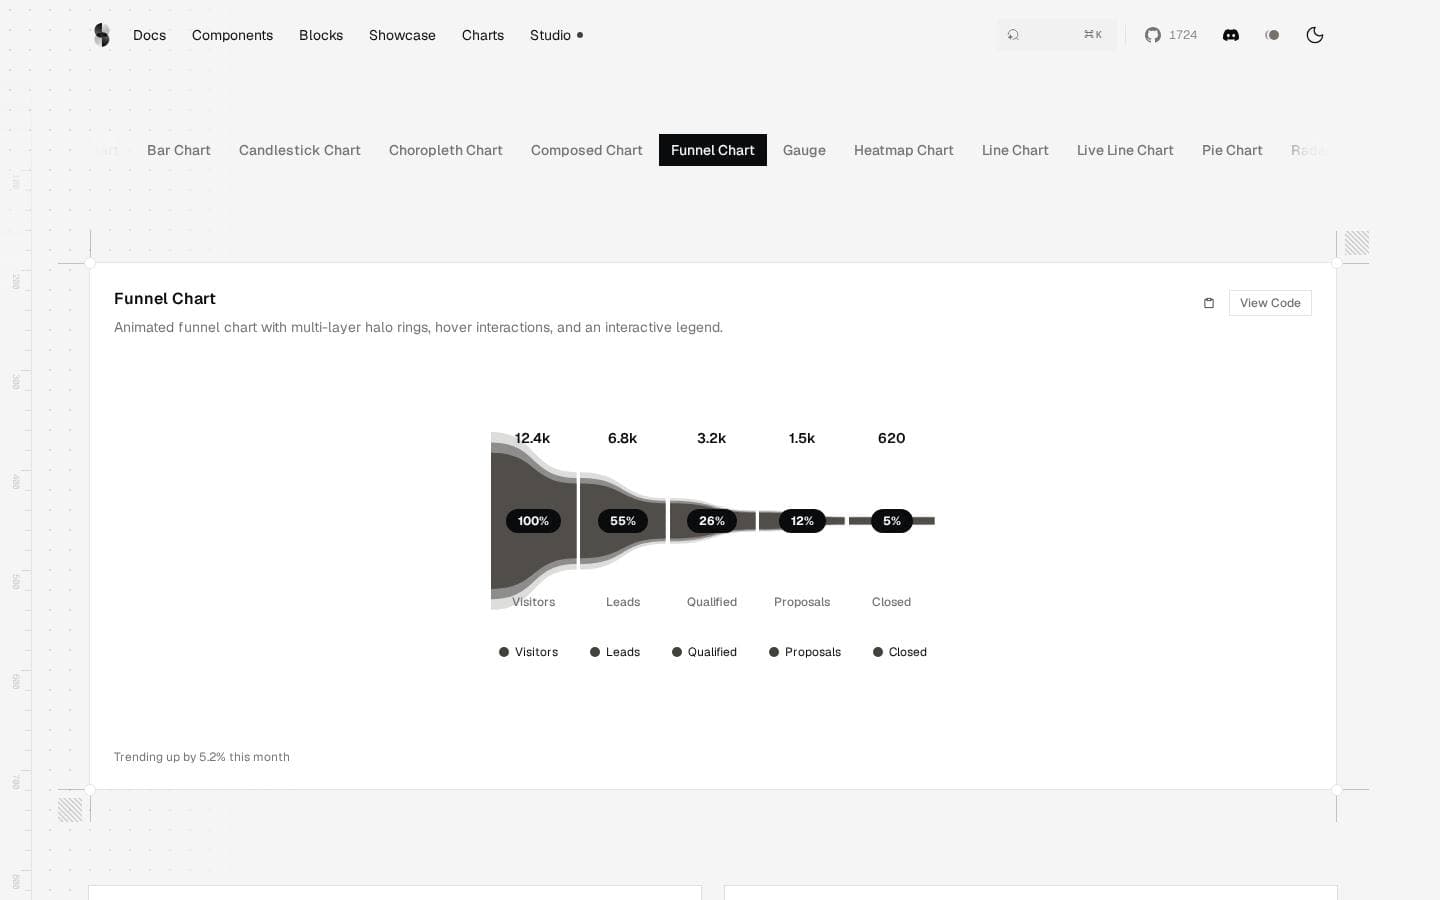Open the search field with ⌘K
This screenshot has height=900, width=1440.
(1056, 35)
